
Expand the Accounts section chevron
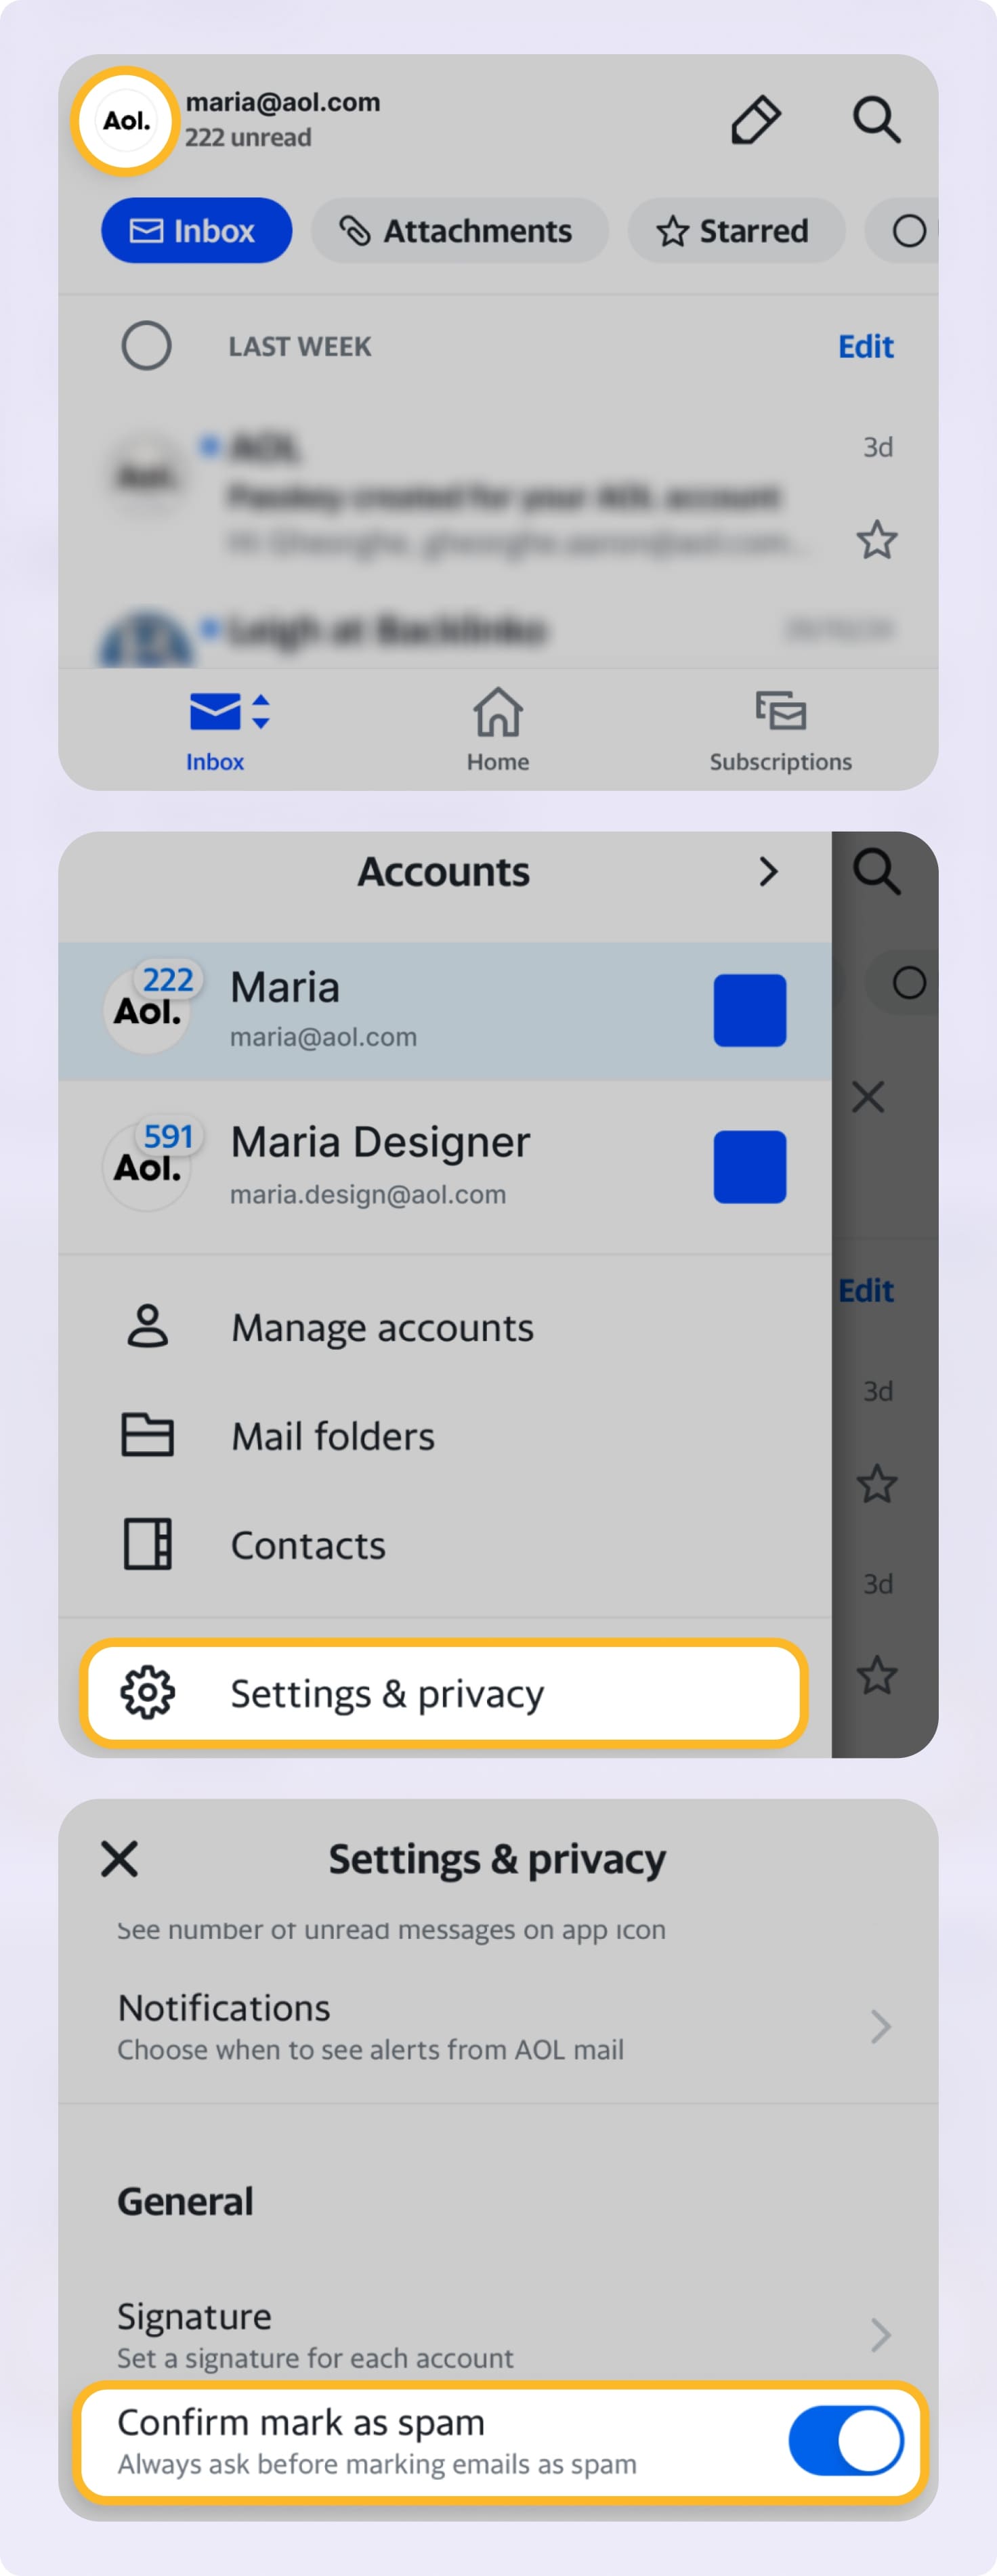click(769, 871)
